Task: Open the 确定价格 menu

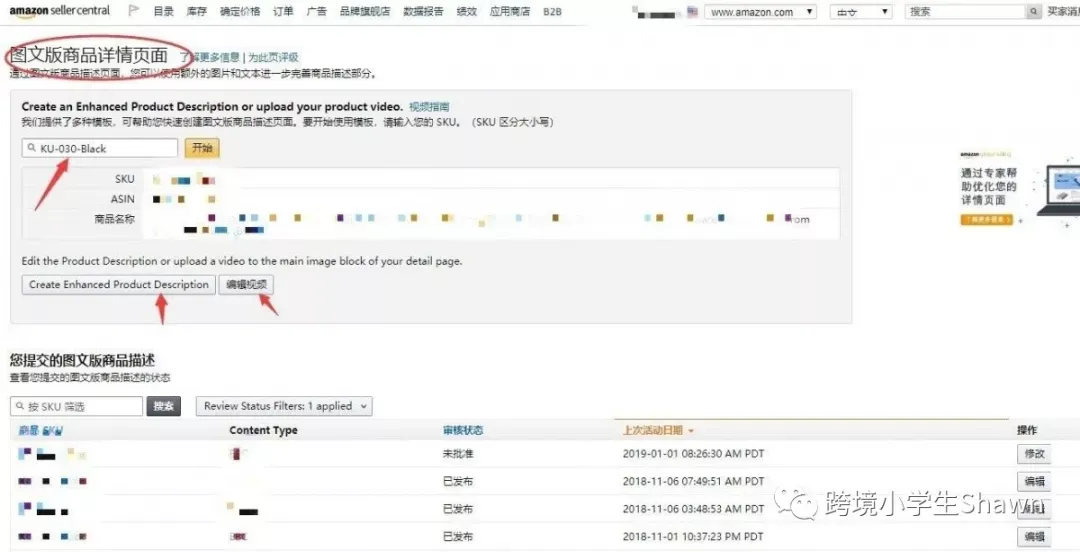Action: 240,12
